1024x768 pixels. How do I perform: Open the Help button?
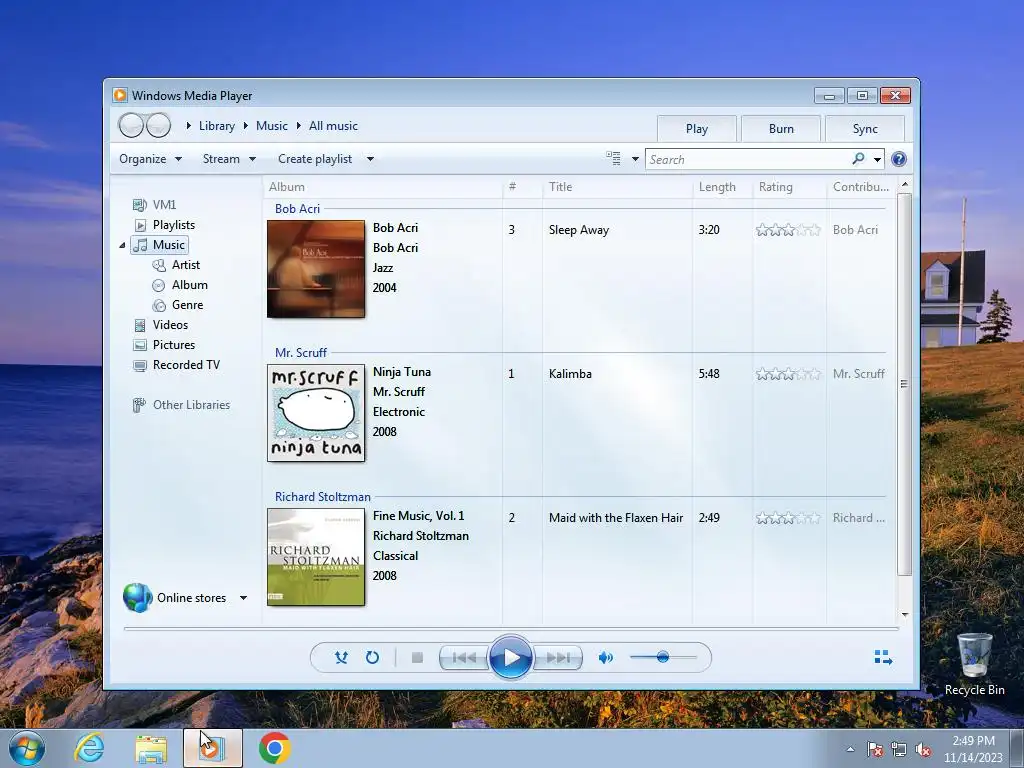click(899, 159)
